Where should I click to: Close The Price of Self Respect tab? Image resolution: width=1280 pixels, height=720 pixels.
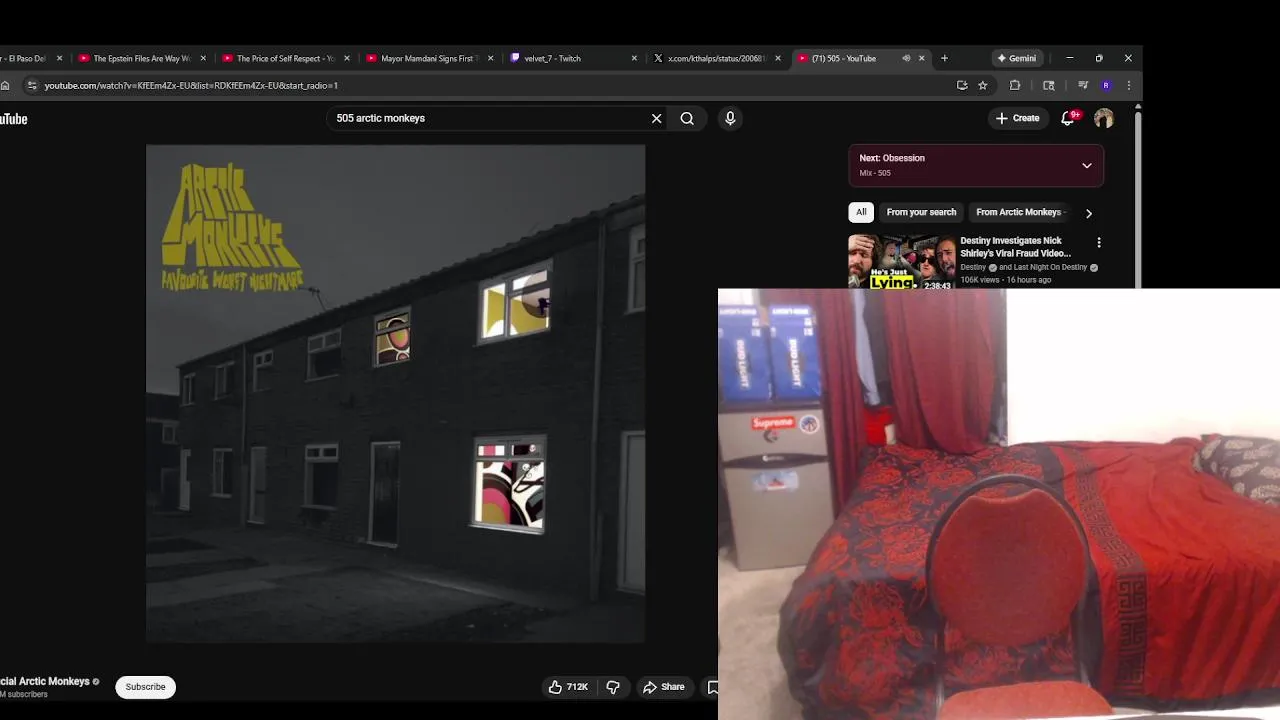[x=347, y=58]
